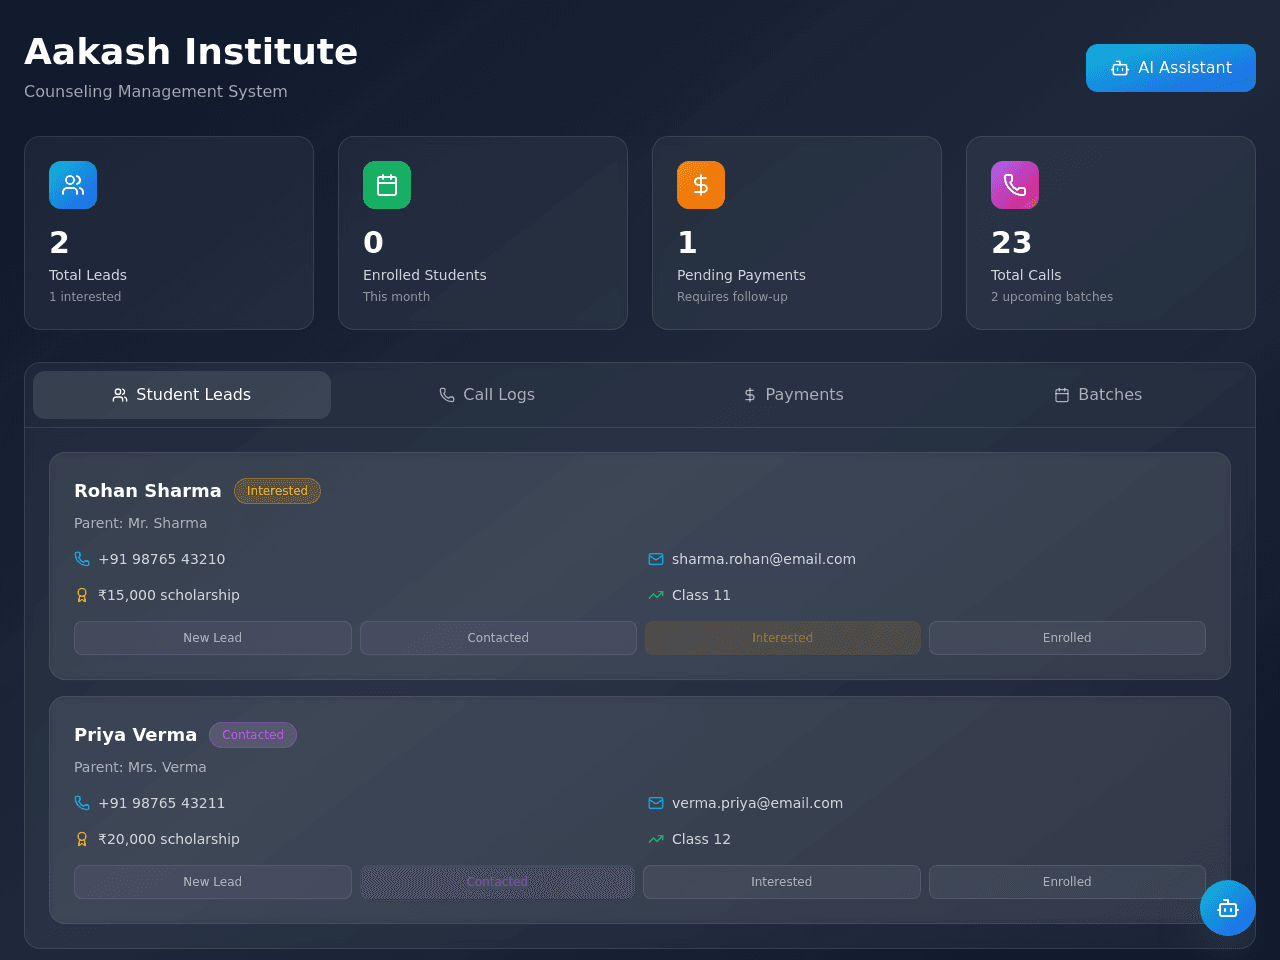Switch to the Student Leads tab
This screenshot has width=1280, height=960.
tap(182, 395)
